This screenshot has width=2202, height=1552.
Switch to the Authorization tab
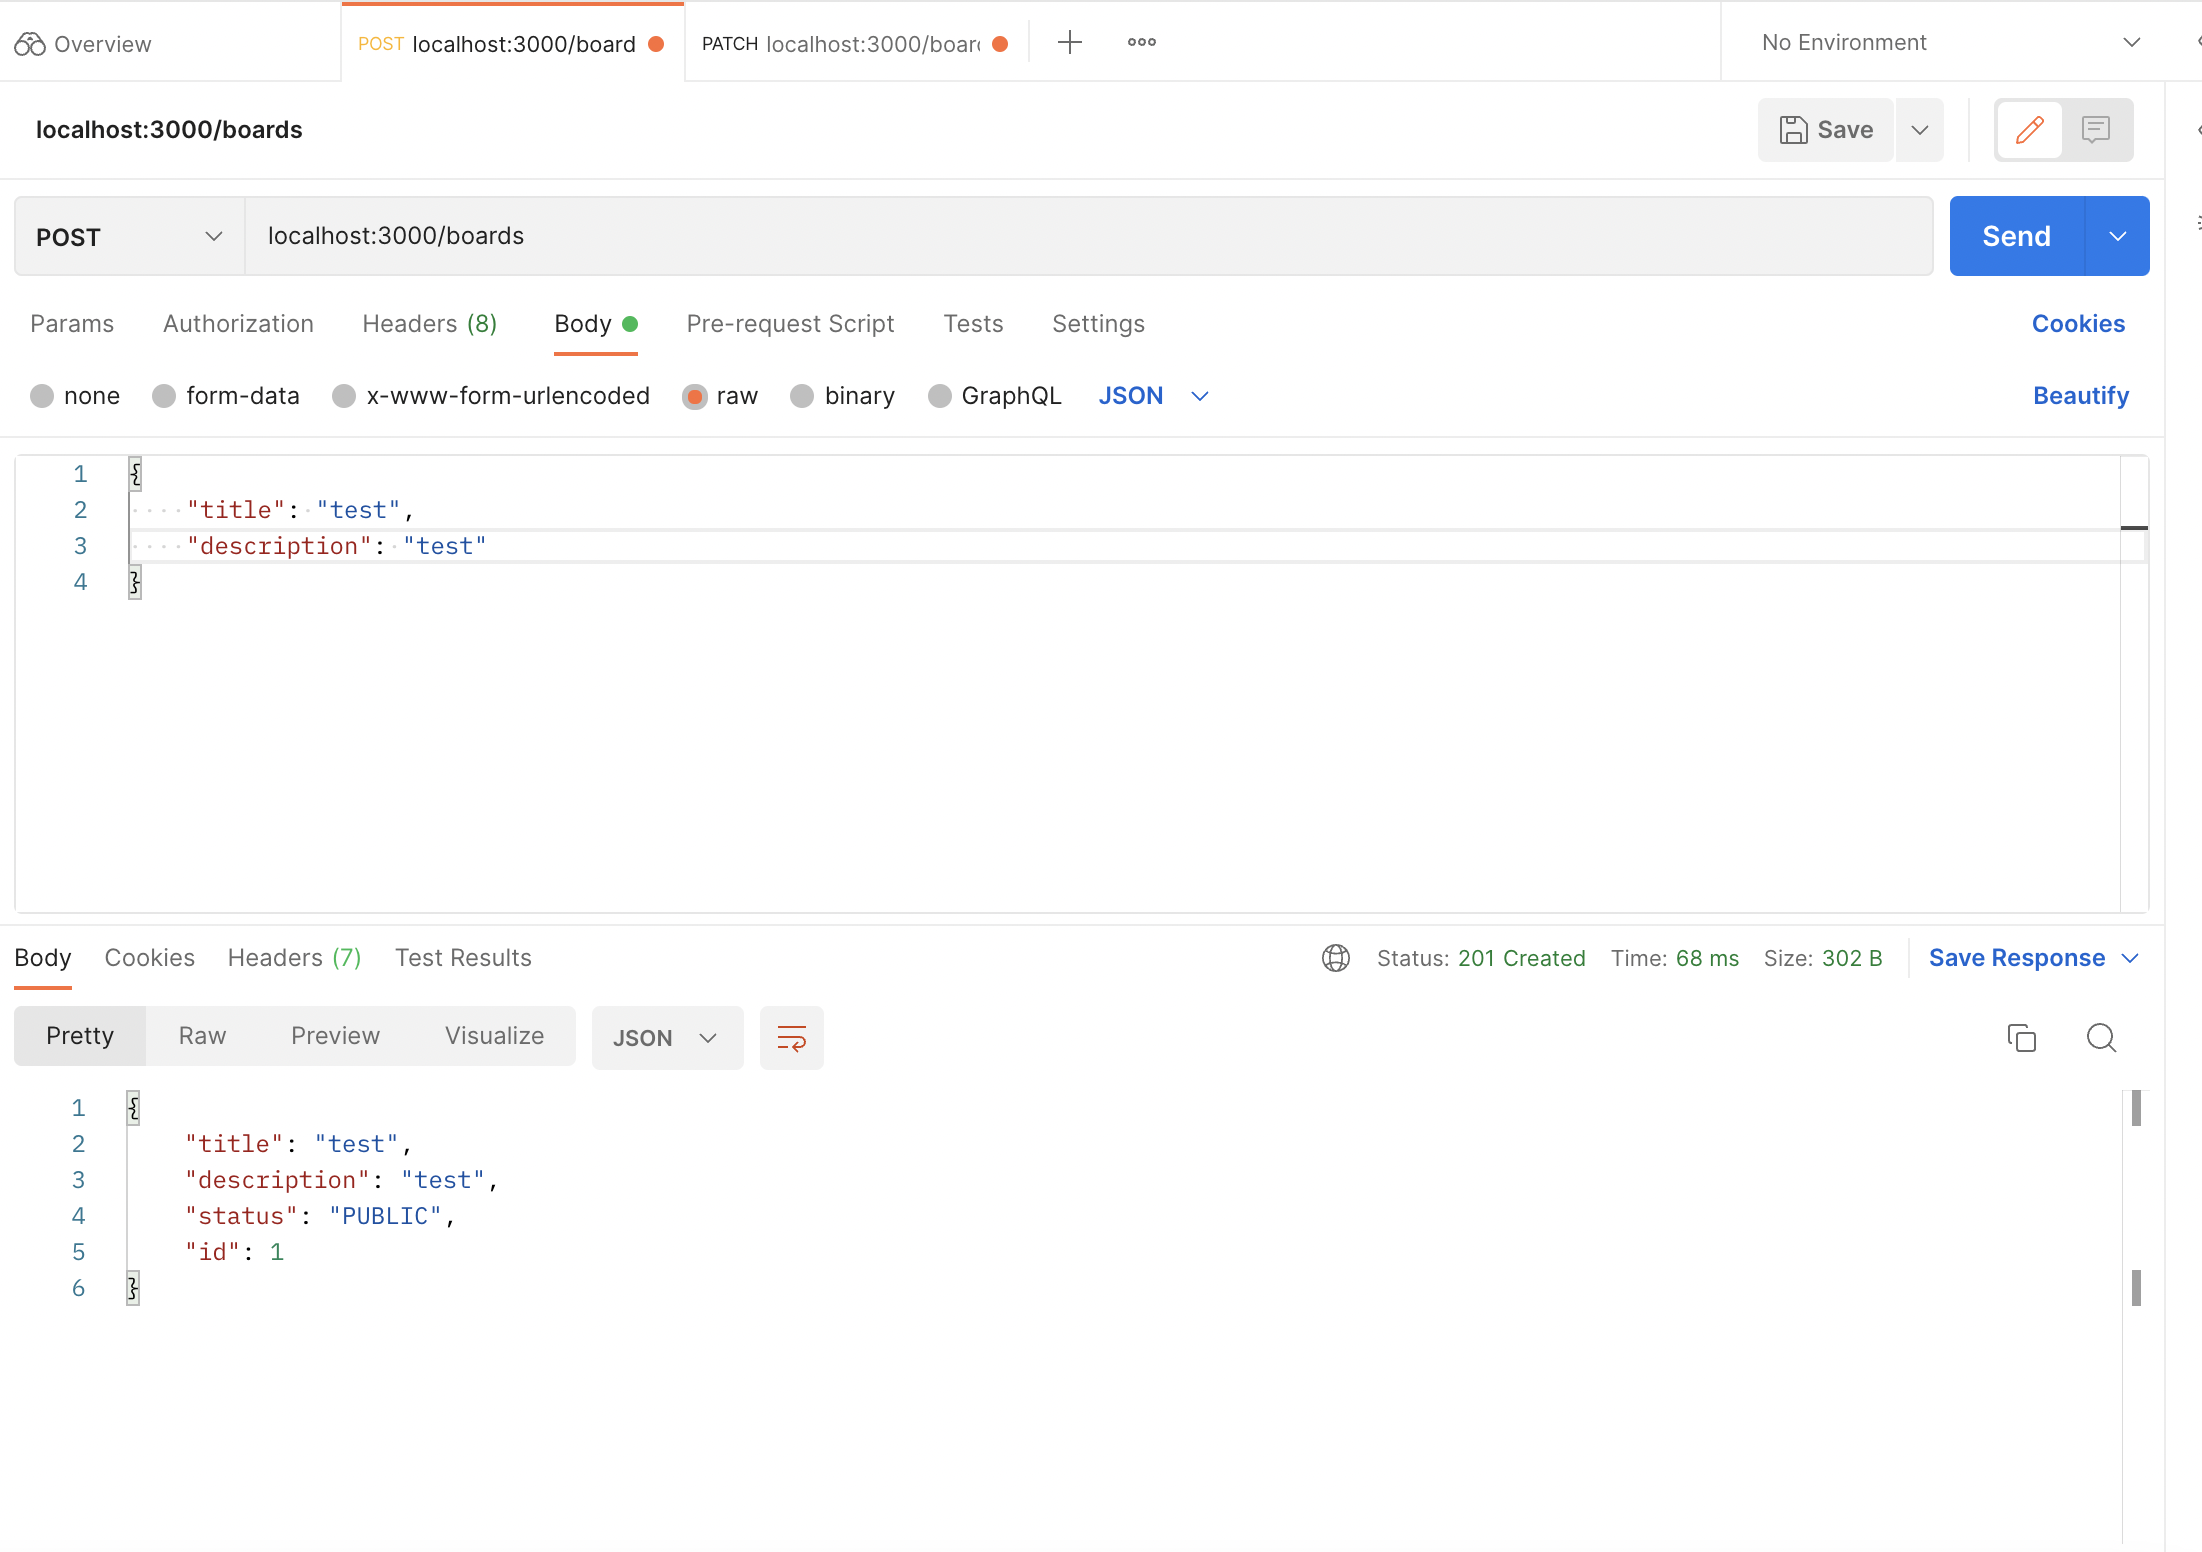pyautogui.click(x=238, y=324)
